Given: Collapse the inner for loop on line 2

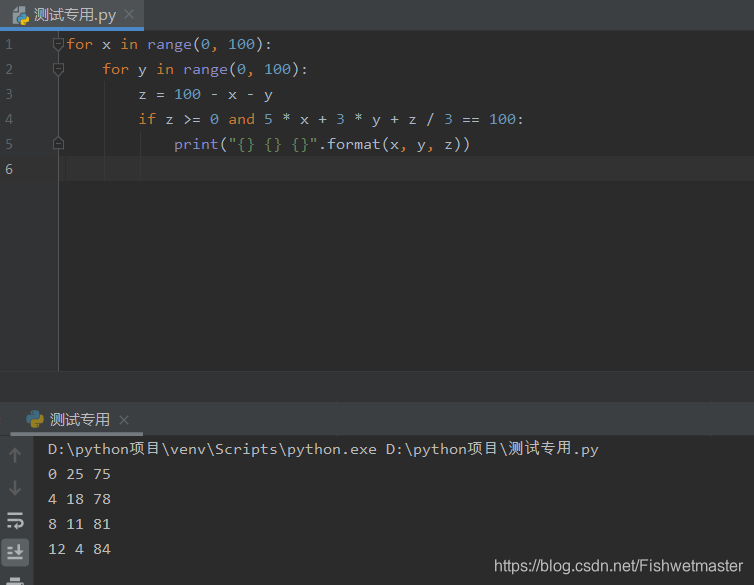Looking at the screenshot, I should [x=58, y=69].
